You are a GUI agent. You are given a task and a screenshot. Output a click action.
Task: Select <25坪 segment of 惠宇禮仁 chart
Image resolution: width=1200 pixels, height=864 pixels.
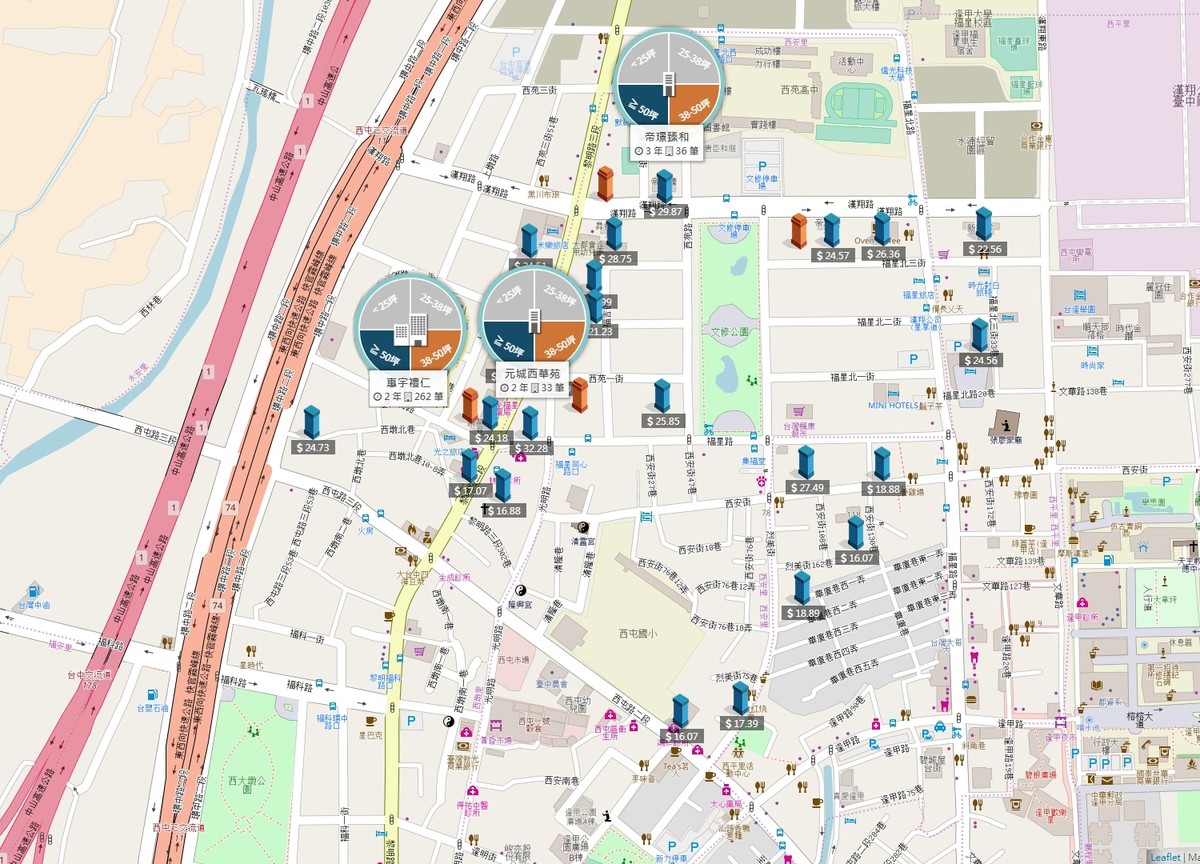tap(386, 303)
